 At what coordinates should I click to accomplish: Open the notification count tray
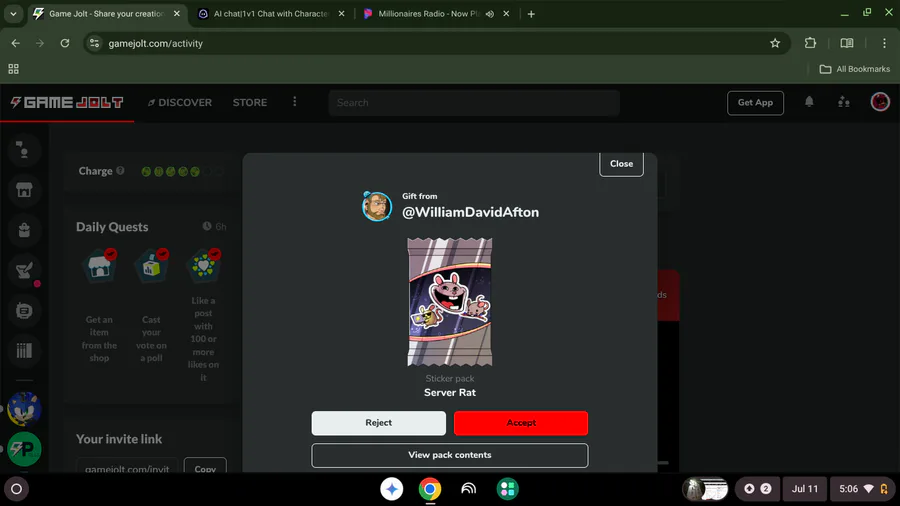coord(757,489)
